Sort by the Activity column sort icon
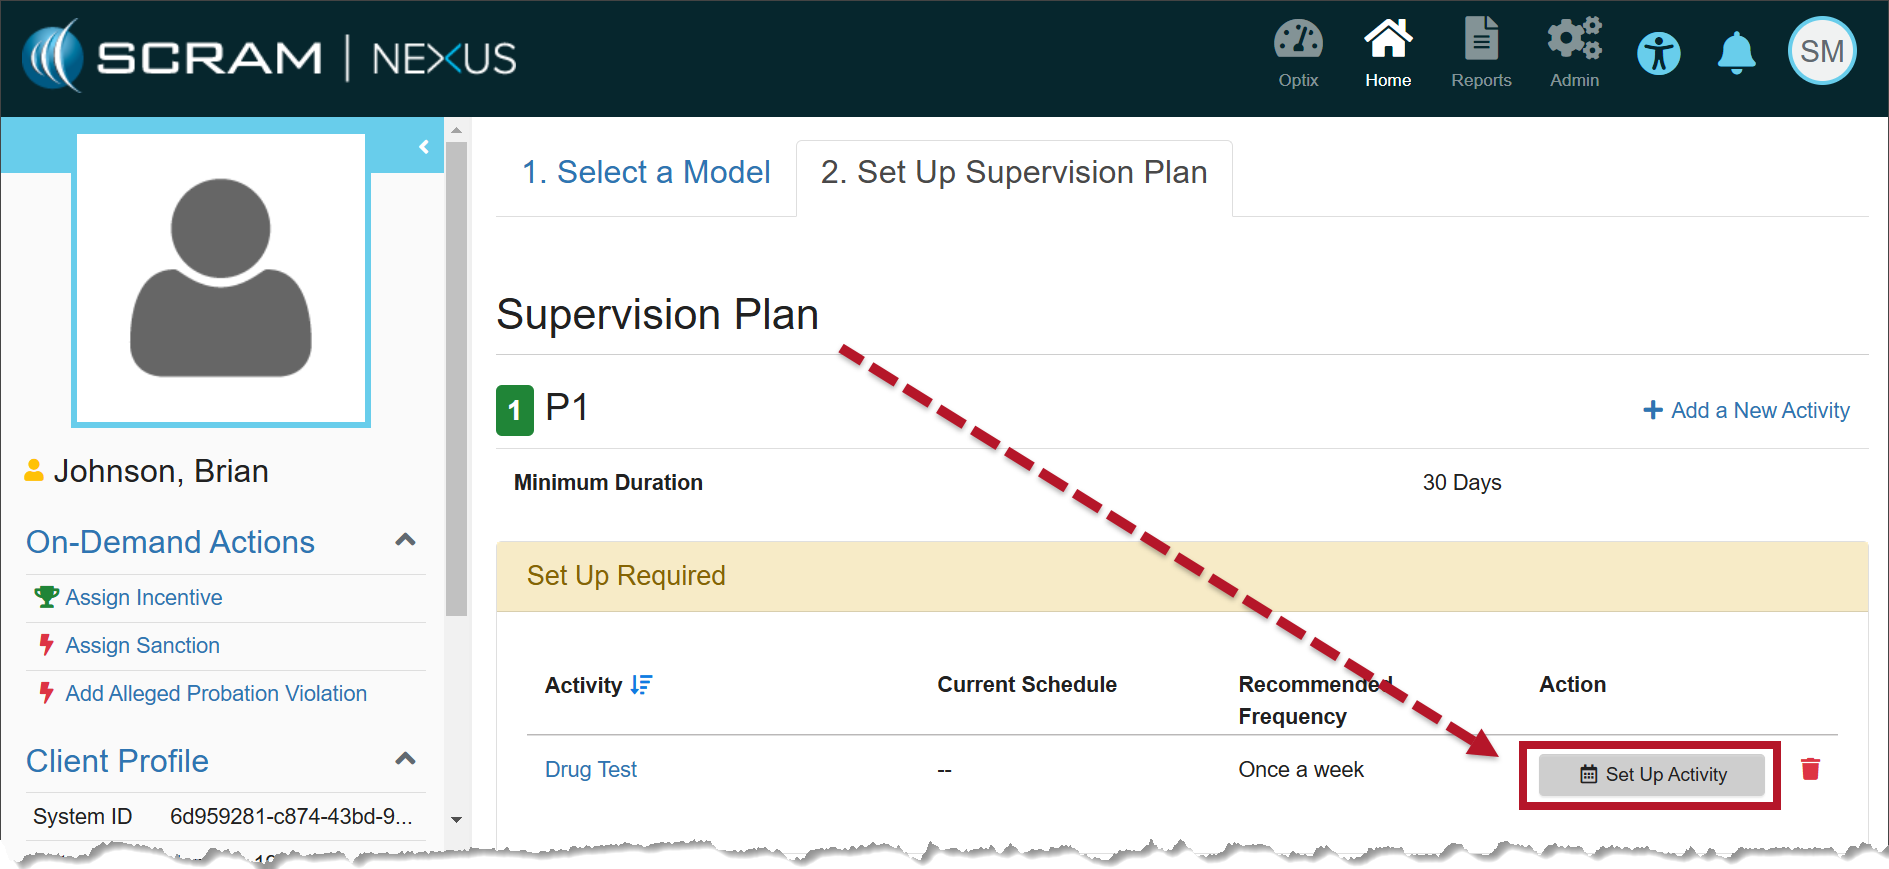 [641, 685]
